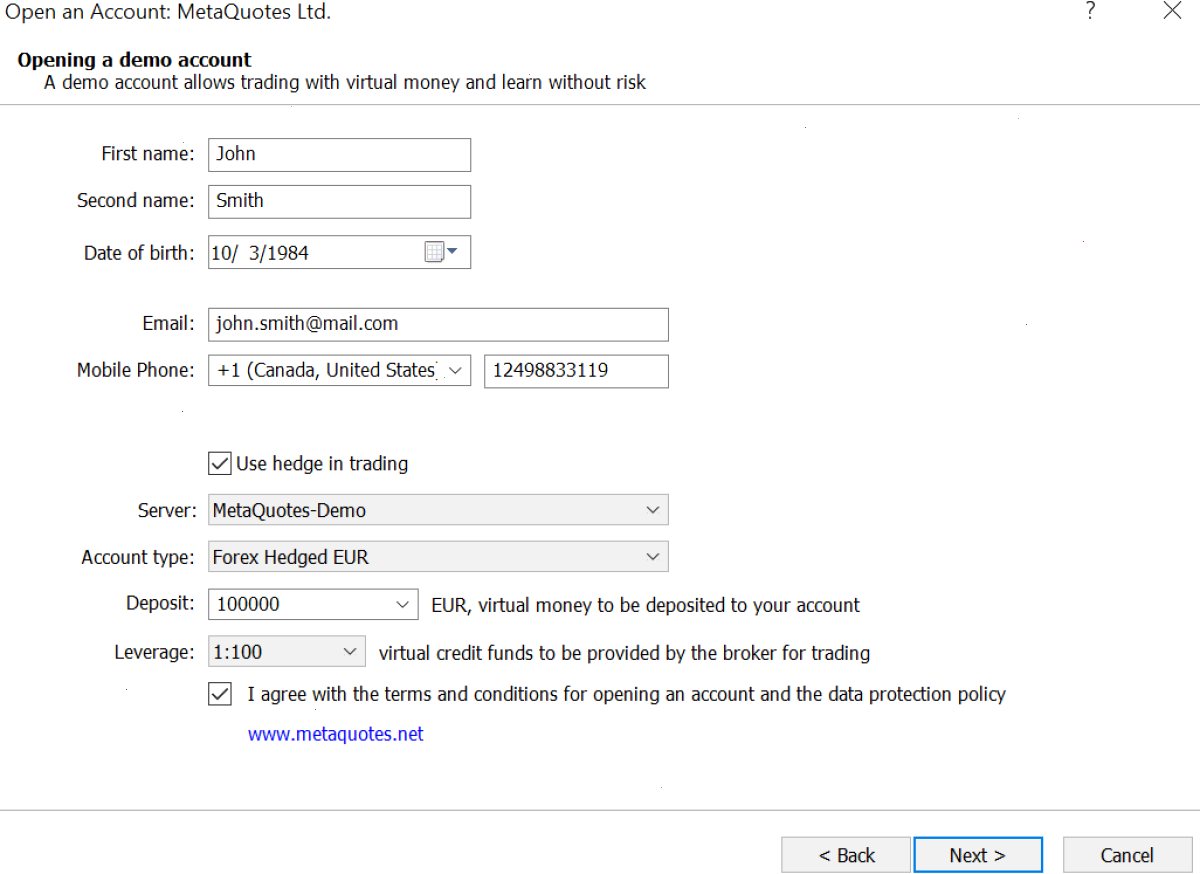Open the date of birth calendar picker
This screenshot has height=874, width=1200.
coord(441,253)
